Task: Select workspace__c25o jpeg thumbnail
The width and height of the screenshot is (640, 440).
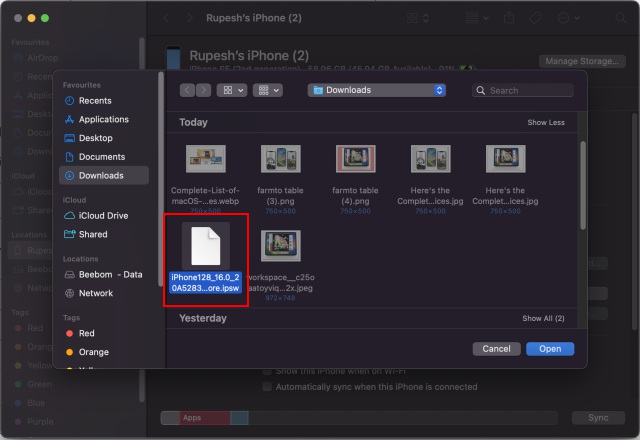Action: pos(281,246)
